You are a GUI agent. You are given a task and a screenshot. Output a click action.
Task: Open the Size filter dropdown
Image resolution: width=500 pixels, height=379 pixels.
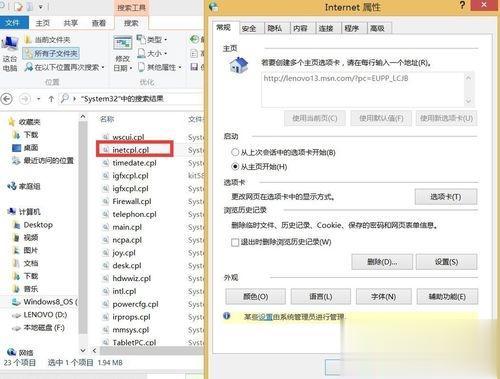(x=152, y=53)
